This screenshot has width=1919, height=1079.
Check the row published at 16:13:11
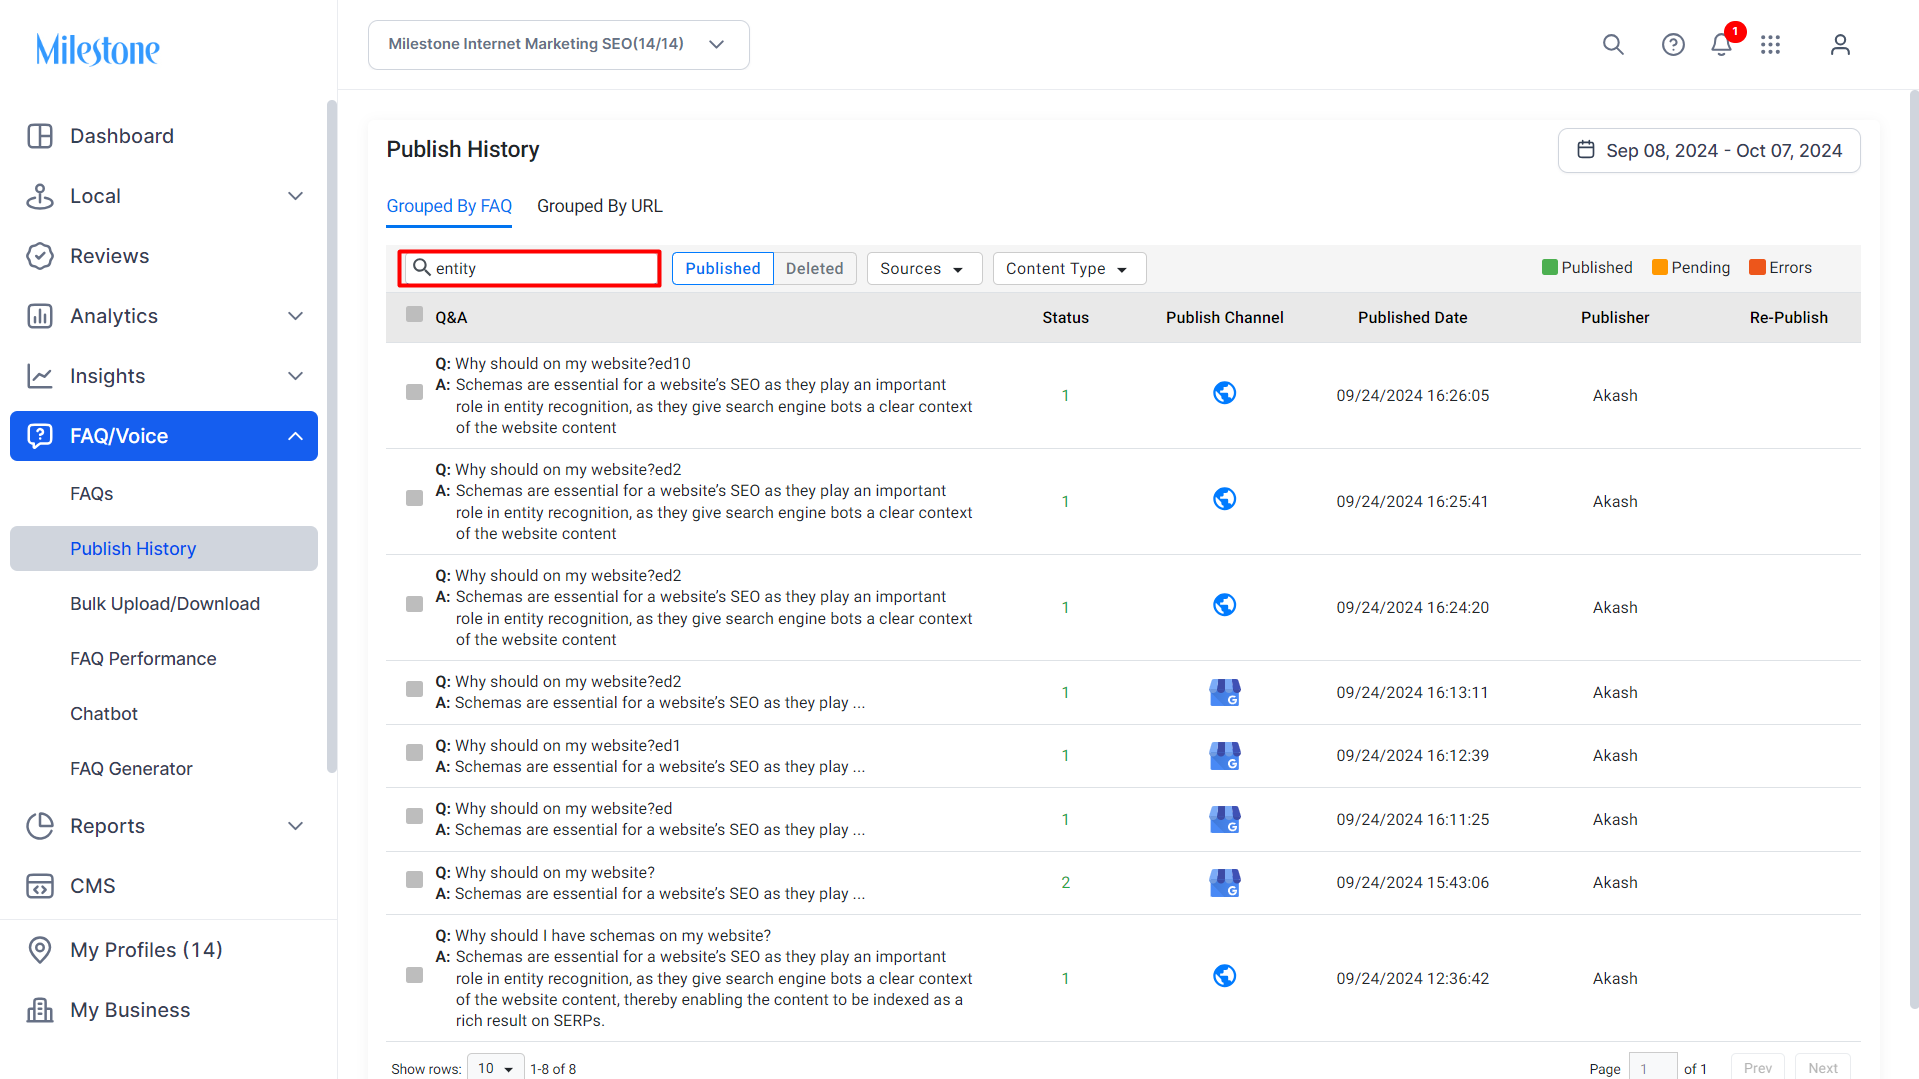coord(414,690)
